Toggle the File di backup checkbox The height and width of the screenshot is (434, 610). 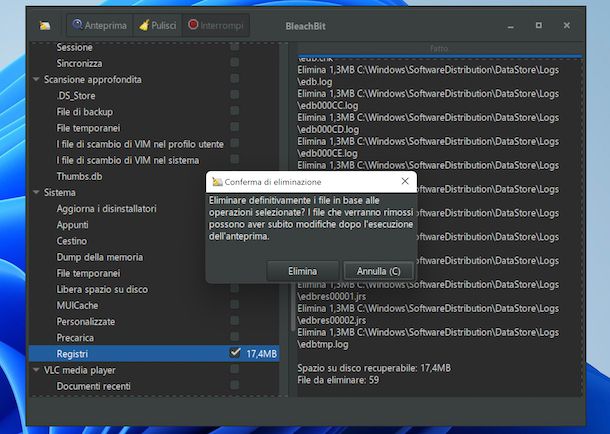[x=235, y=111]
